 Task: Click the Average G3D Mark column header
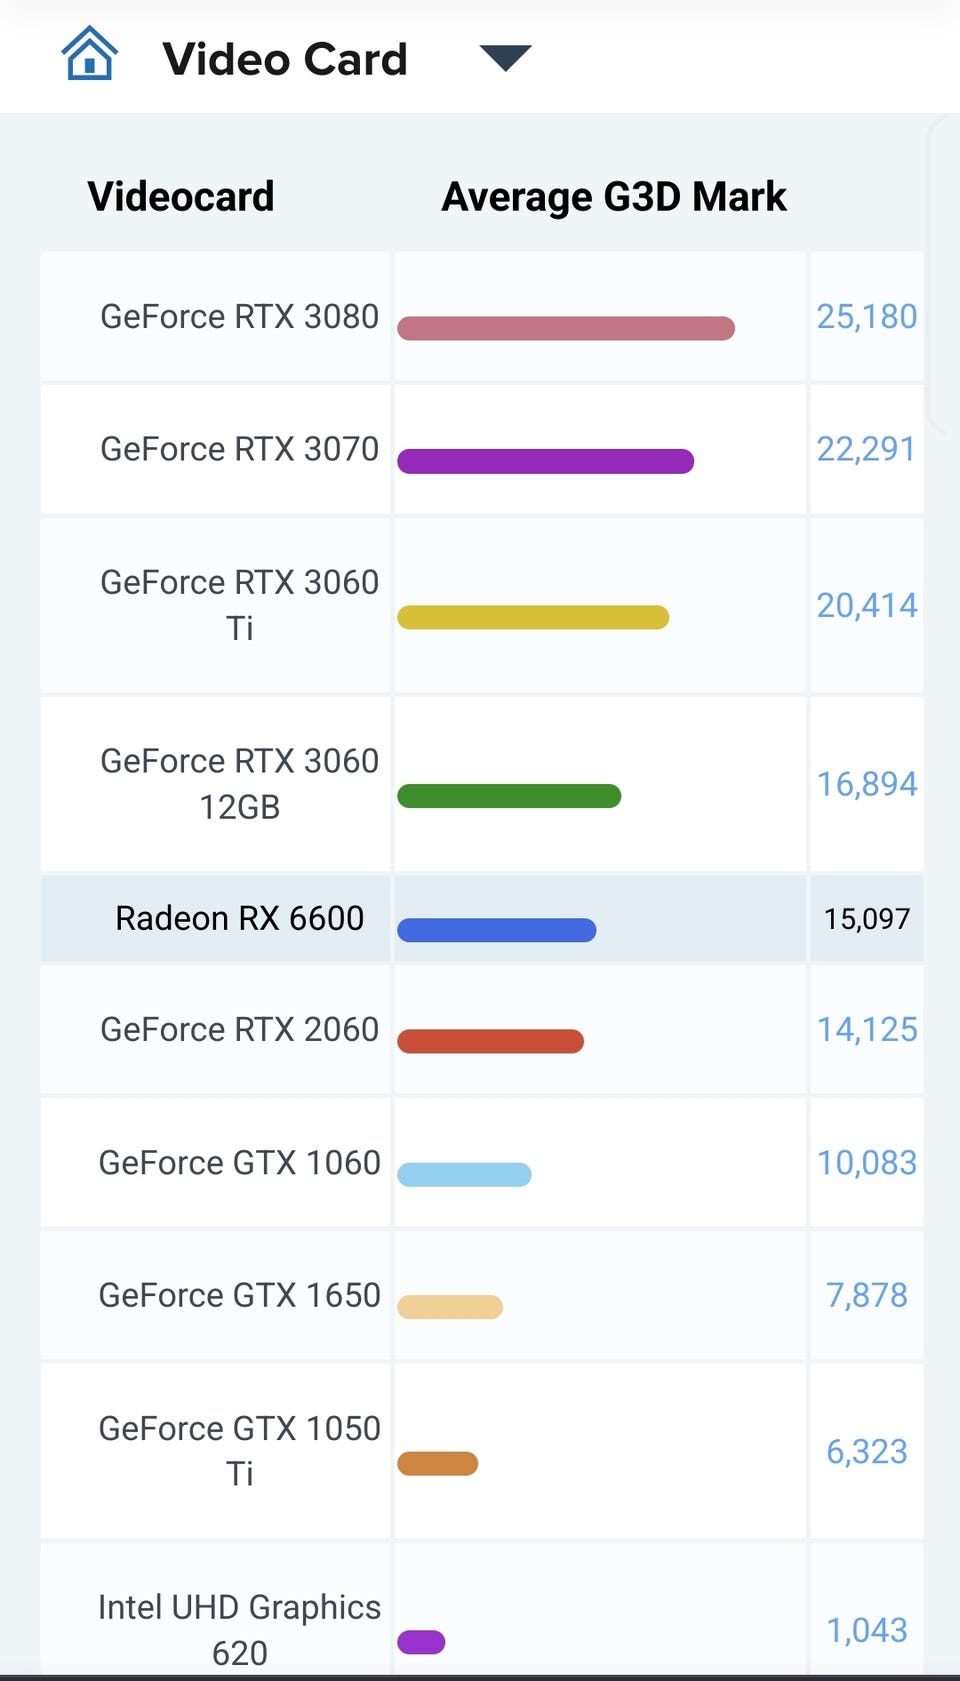tap(614, 197)
